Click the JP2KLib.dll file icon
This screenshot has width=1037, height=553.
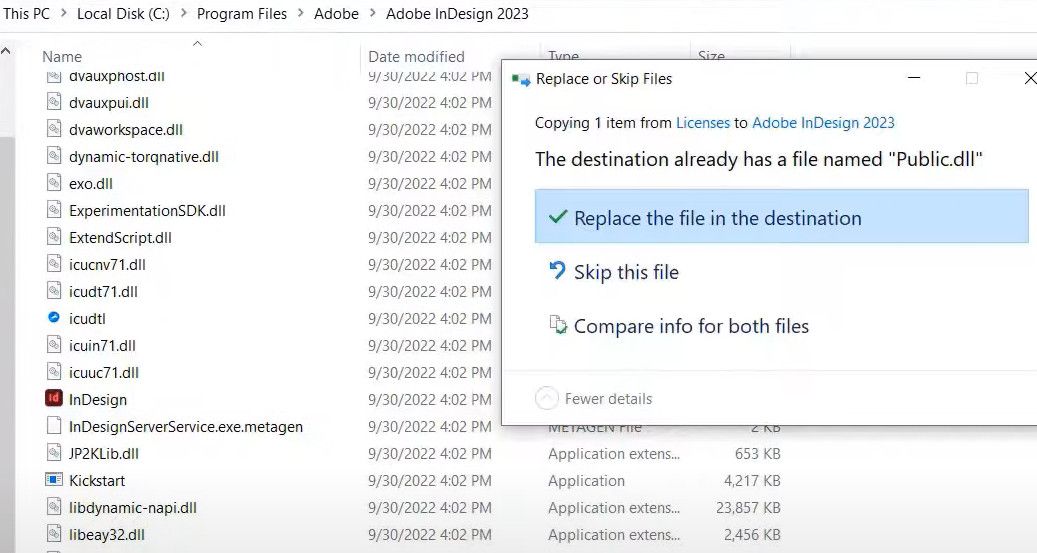(x=54, y=453)
